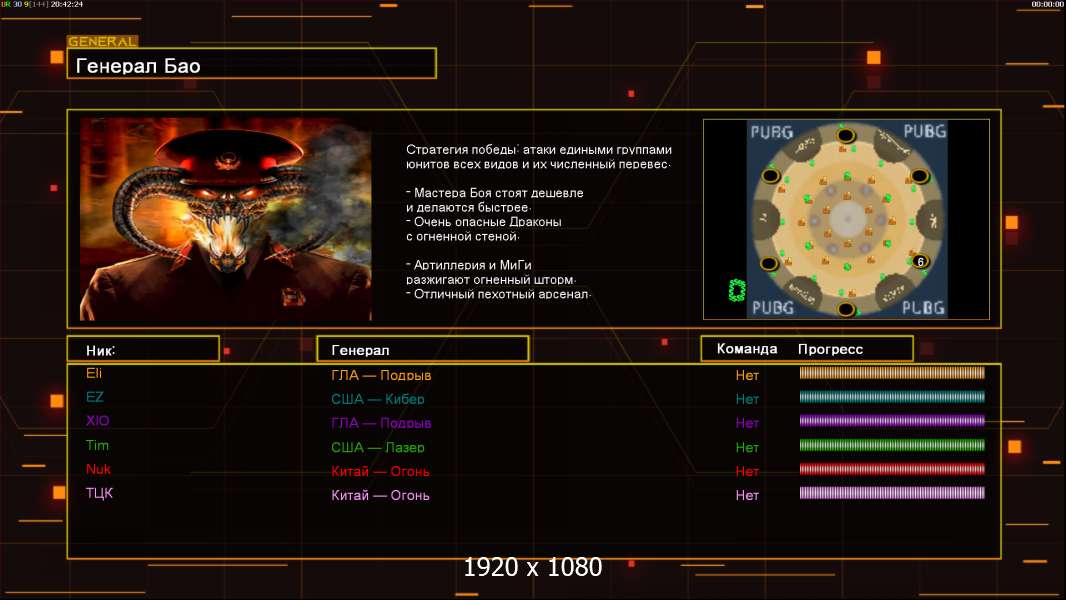The height and width of the screenshot is (600, 1066).
Task: Select player nickname "Tim"
Action: (97, 445)
